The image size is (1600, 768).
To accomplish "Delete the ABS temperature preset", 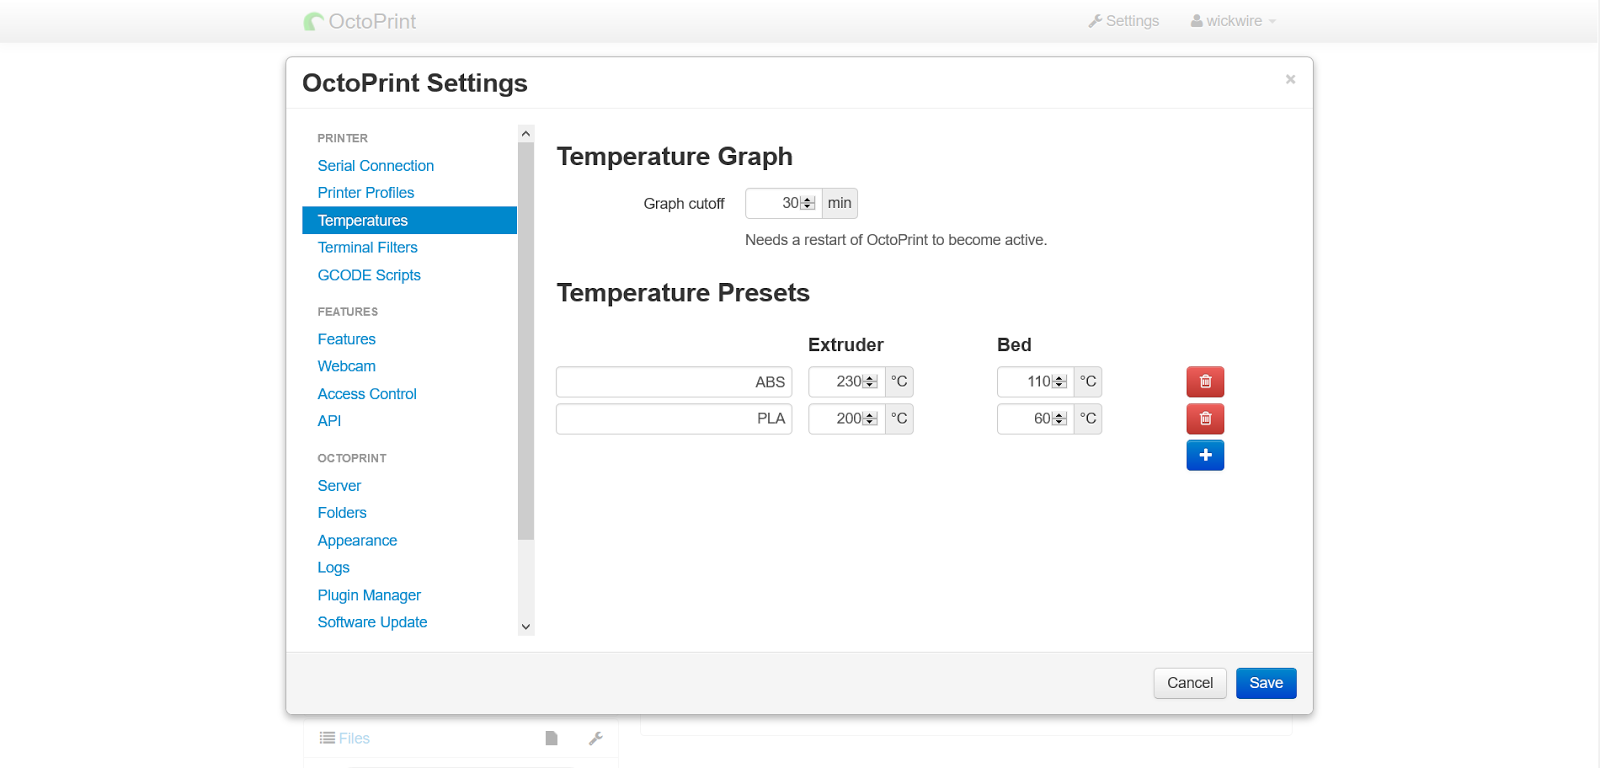I will tap(1205, 382).
